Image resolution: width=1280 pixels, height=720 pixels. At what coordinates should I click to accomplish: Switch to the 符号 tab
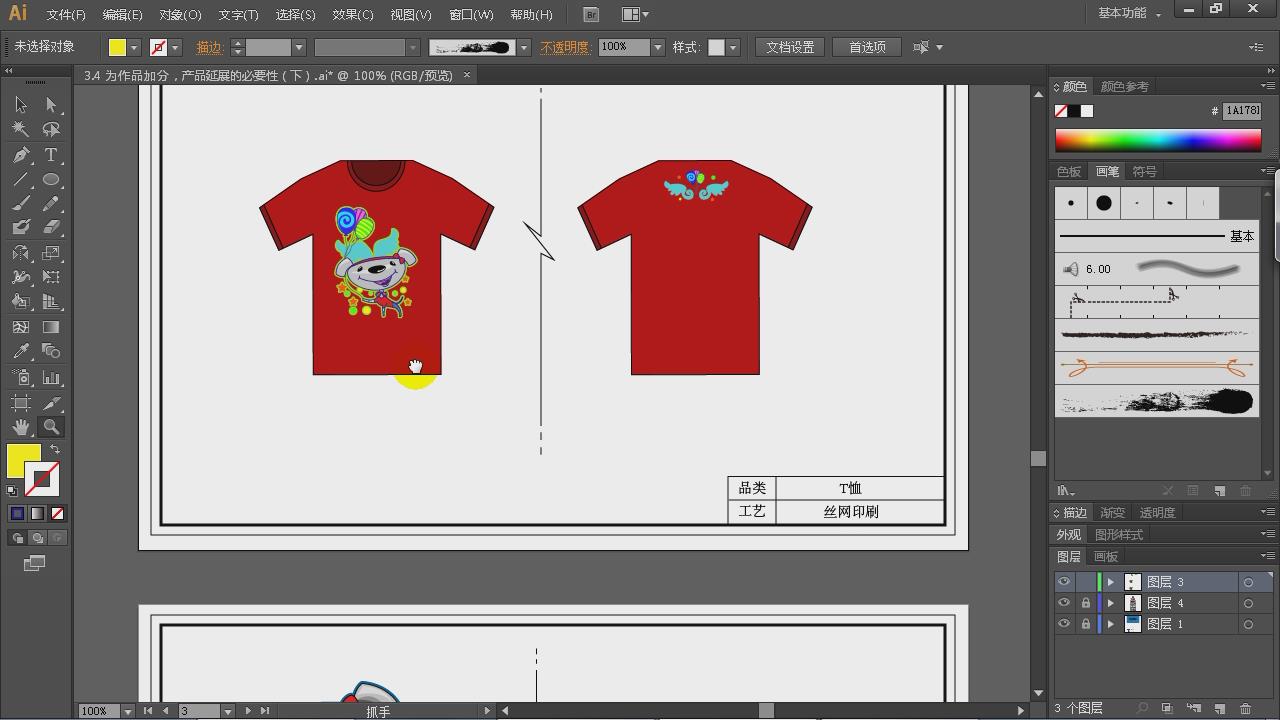point(1144,171)
